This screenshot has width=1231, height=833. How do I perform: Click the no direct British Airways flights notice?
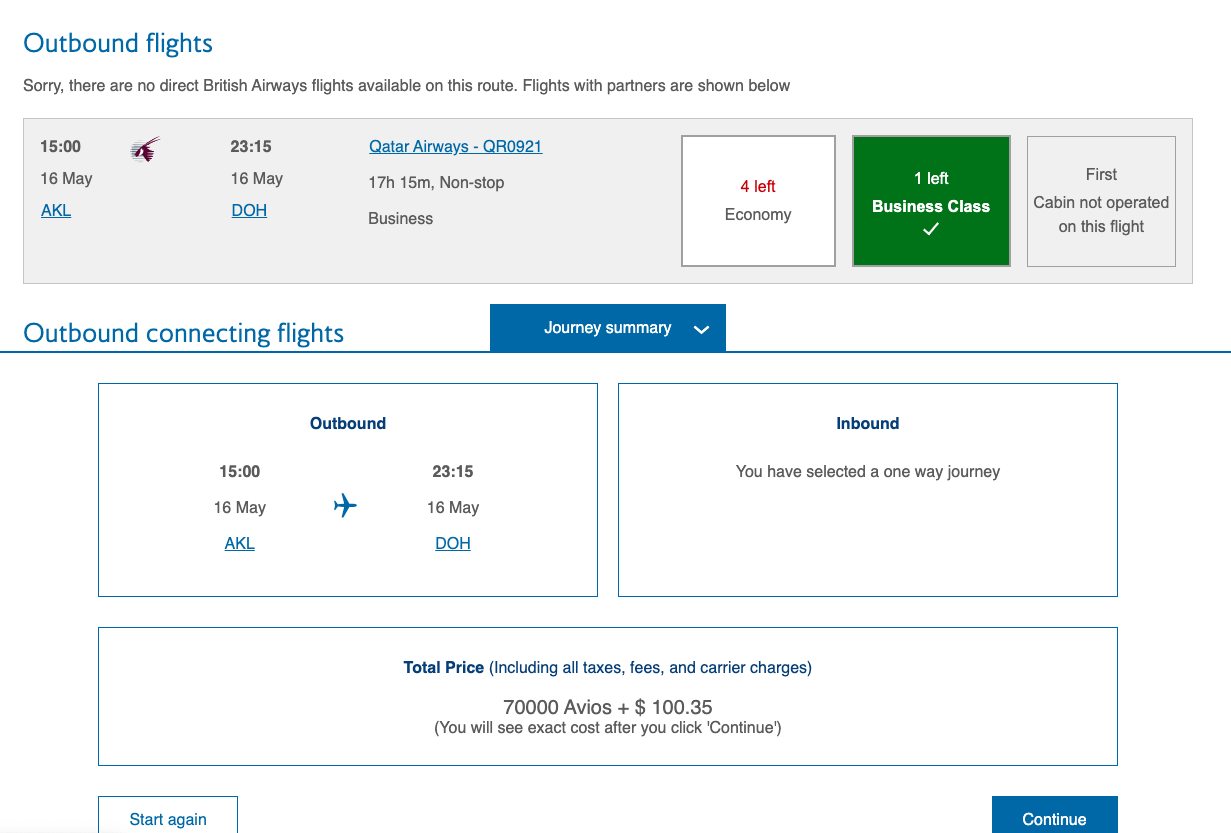click(x=407, y=85)
